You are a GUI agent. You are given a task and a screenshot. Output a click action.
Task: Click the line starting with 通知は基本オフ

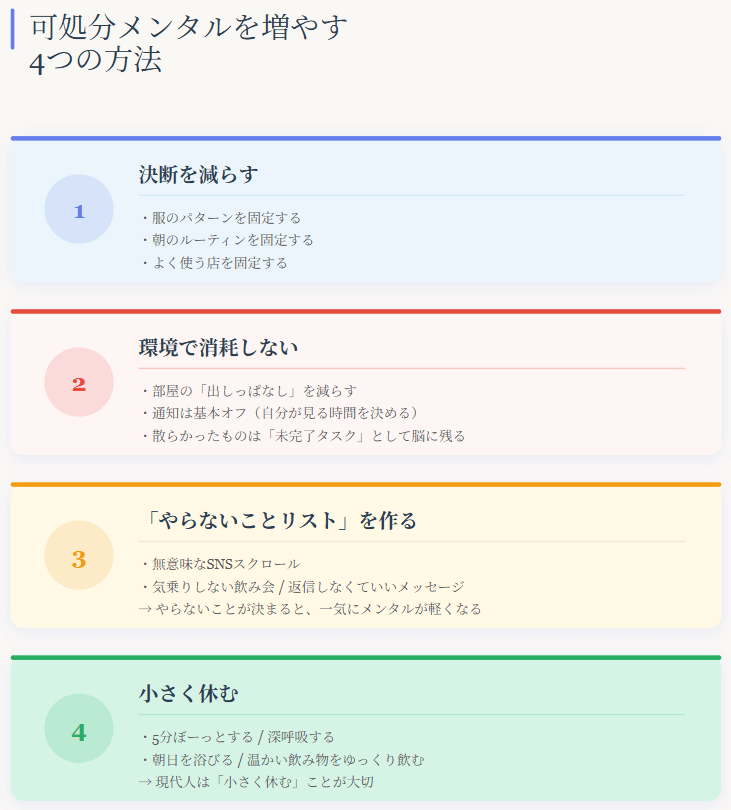pyautogui.click(x=278, y=413)
